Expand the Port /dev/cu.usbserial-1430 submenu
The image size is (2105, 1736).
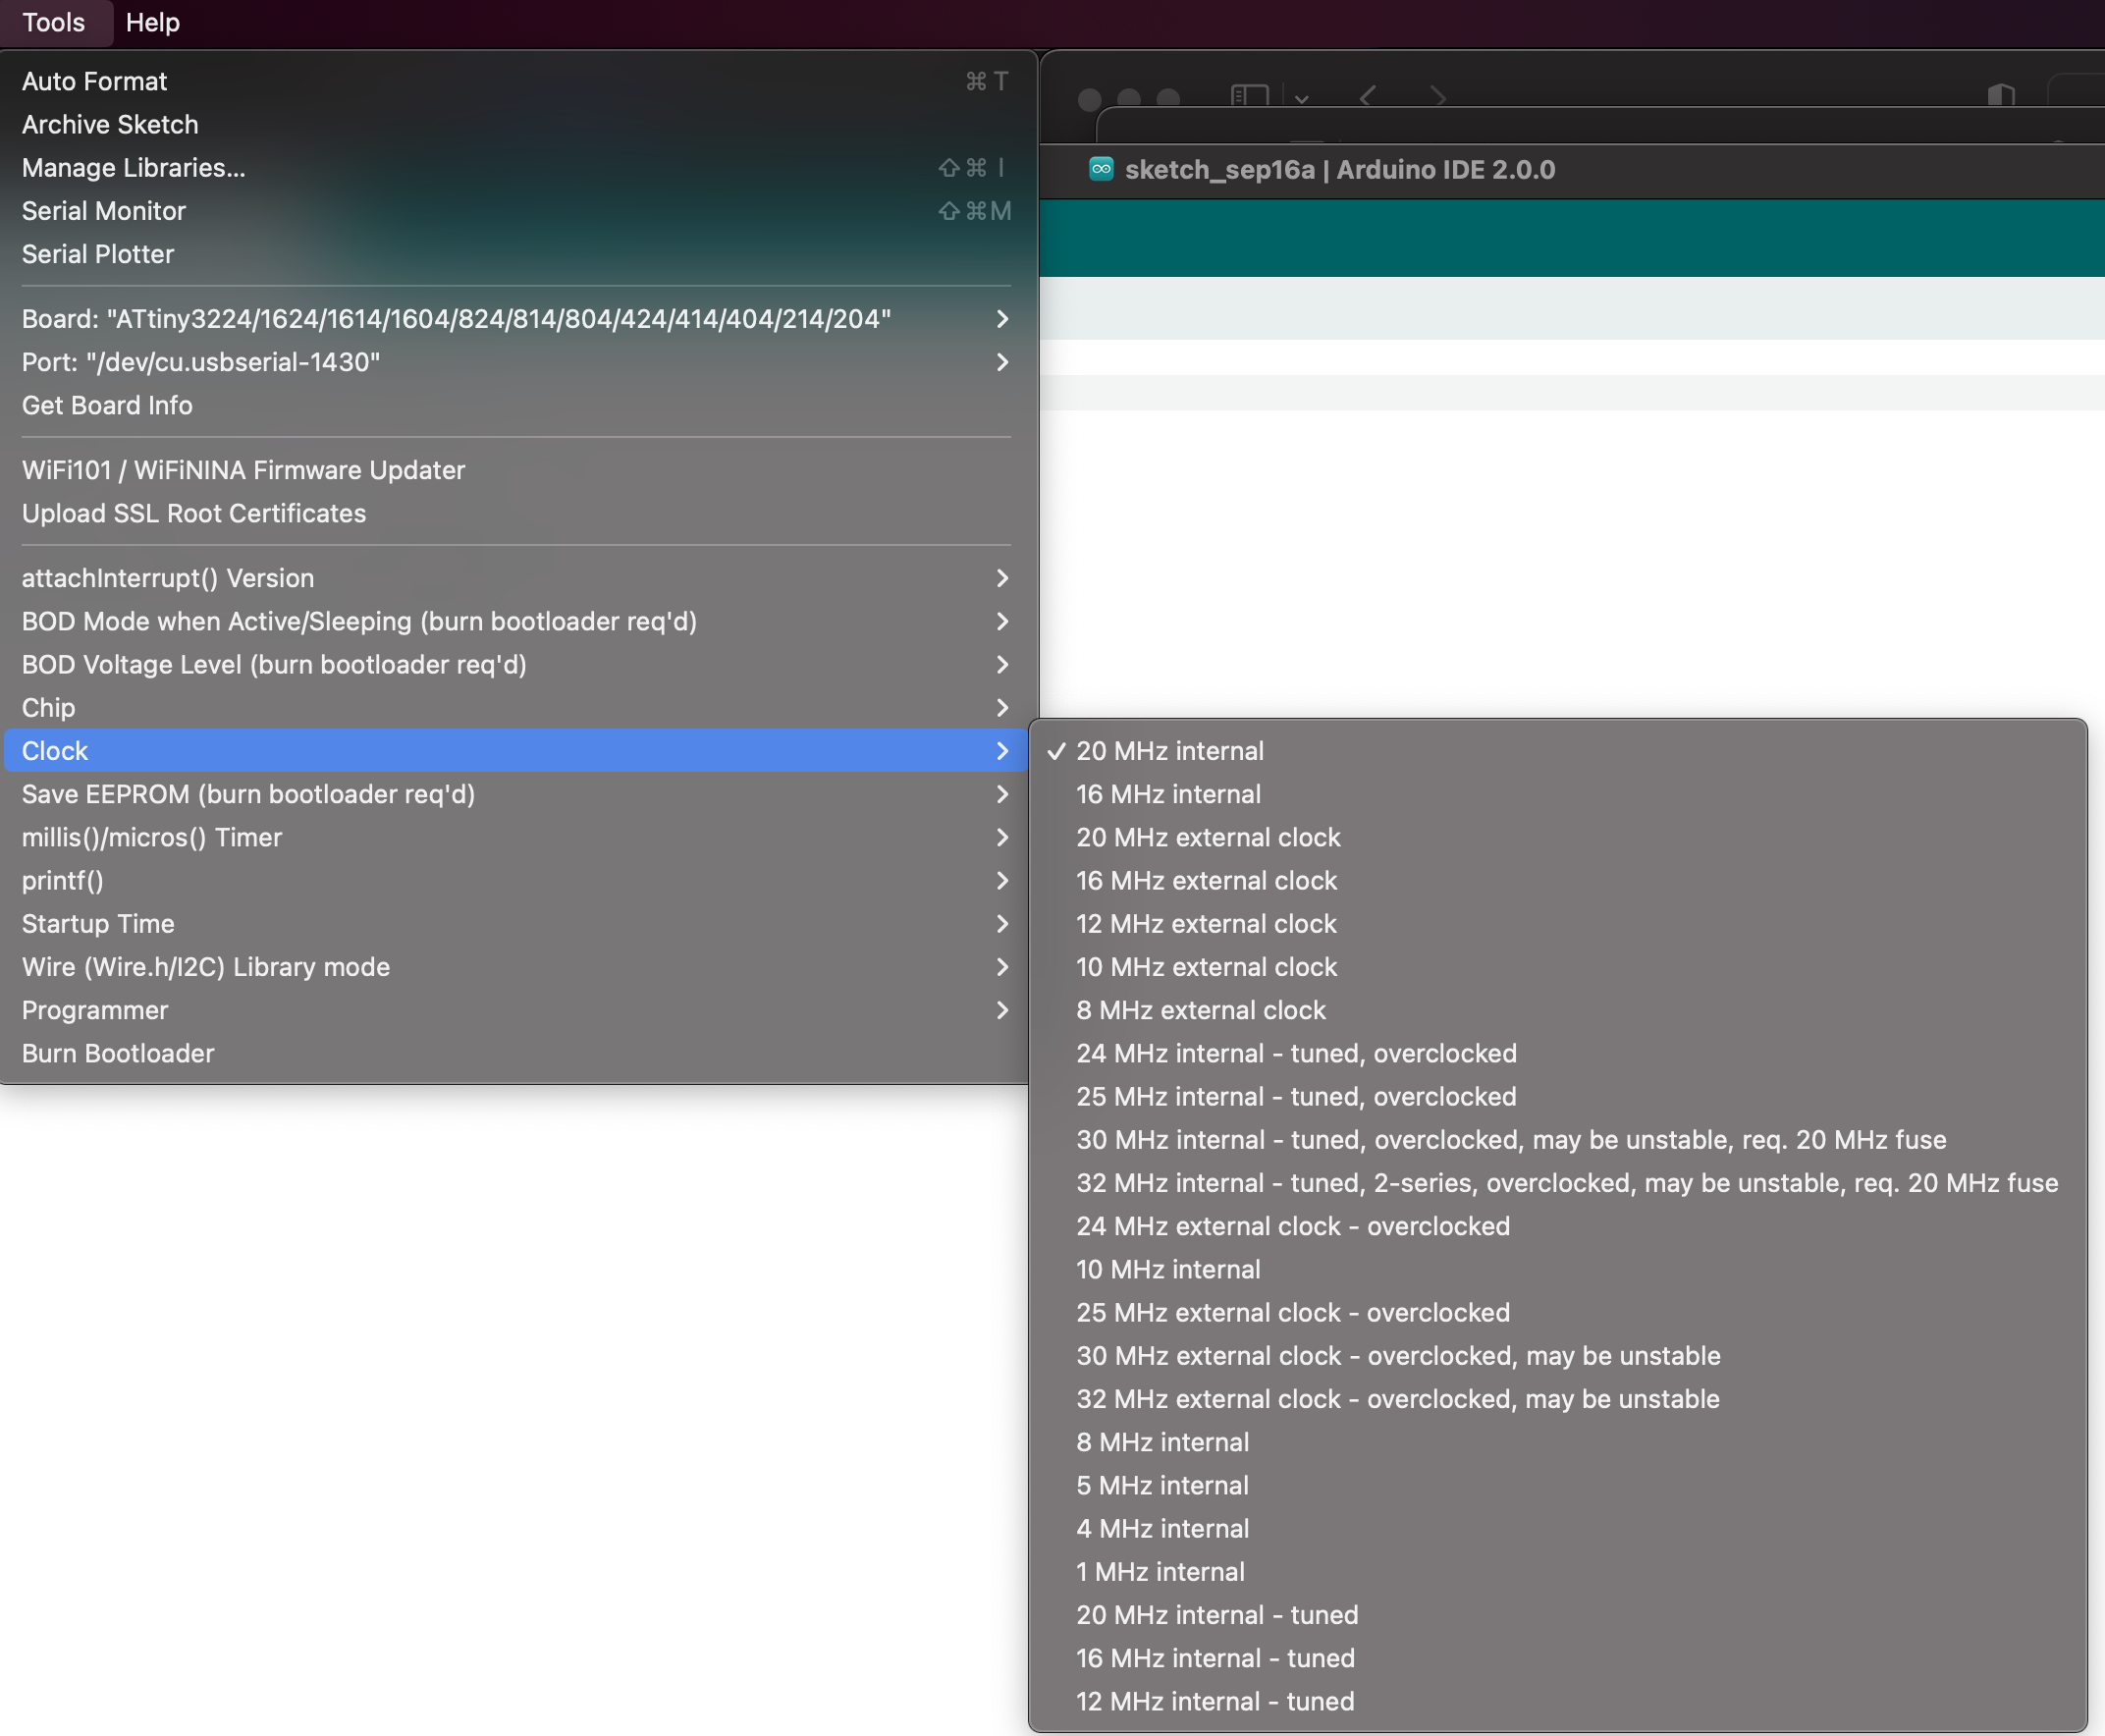point(516,361)
